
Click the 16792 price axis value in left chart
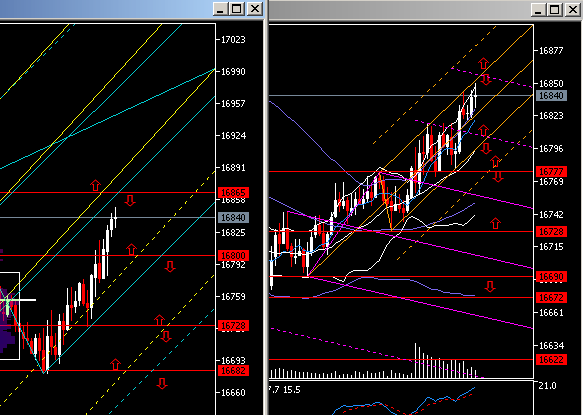(233, 265)
